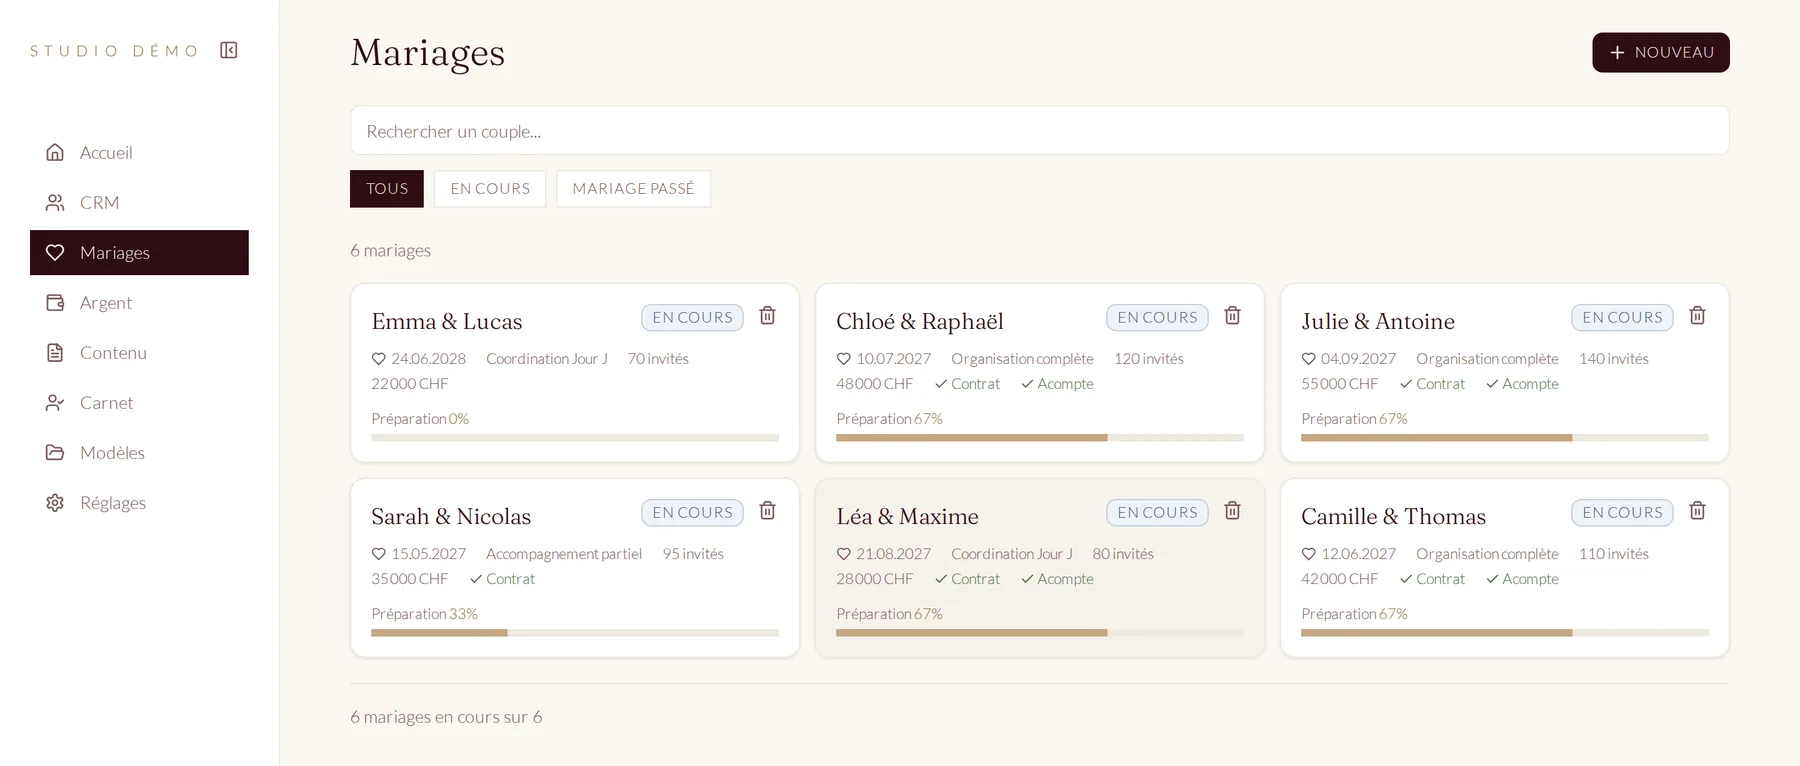
Task: Click the trash icon for Chloé & Raphaël
Action: tap(1232, 315)
